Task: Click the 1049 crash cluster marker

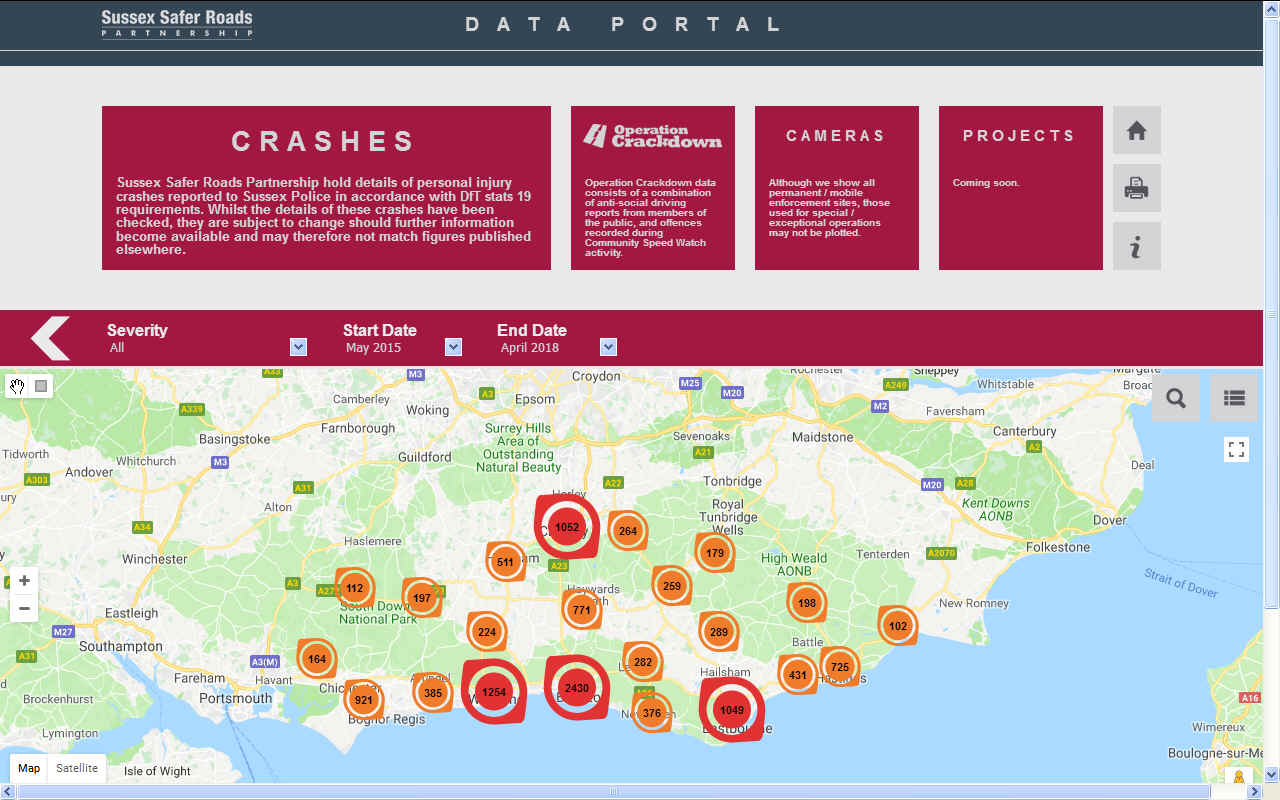Action: point(732,710)
